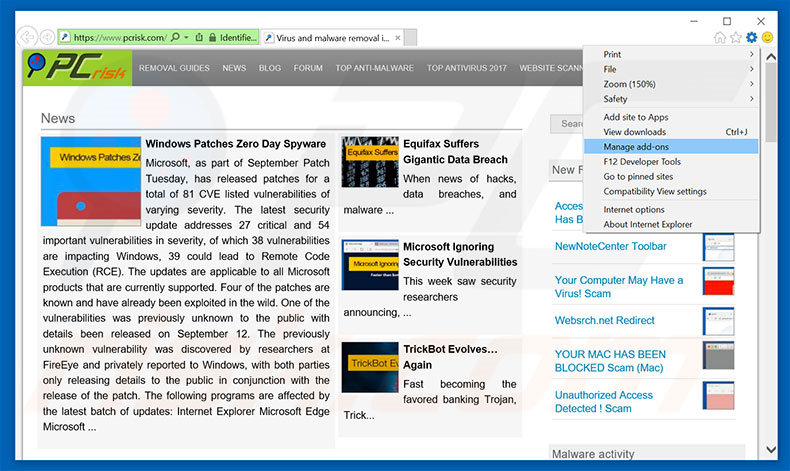Screen dimensions: 790x471
Task: Click the scrollbar down arrow
Action: click(771, 449)
